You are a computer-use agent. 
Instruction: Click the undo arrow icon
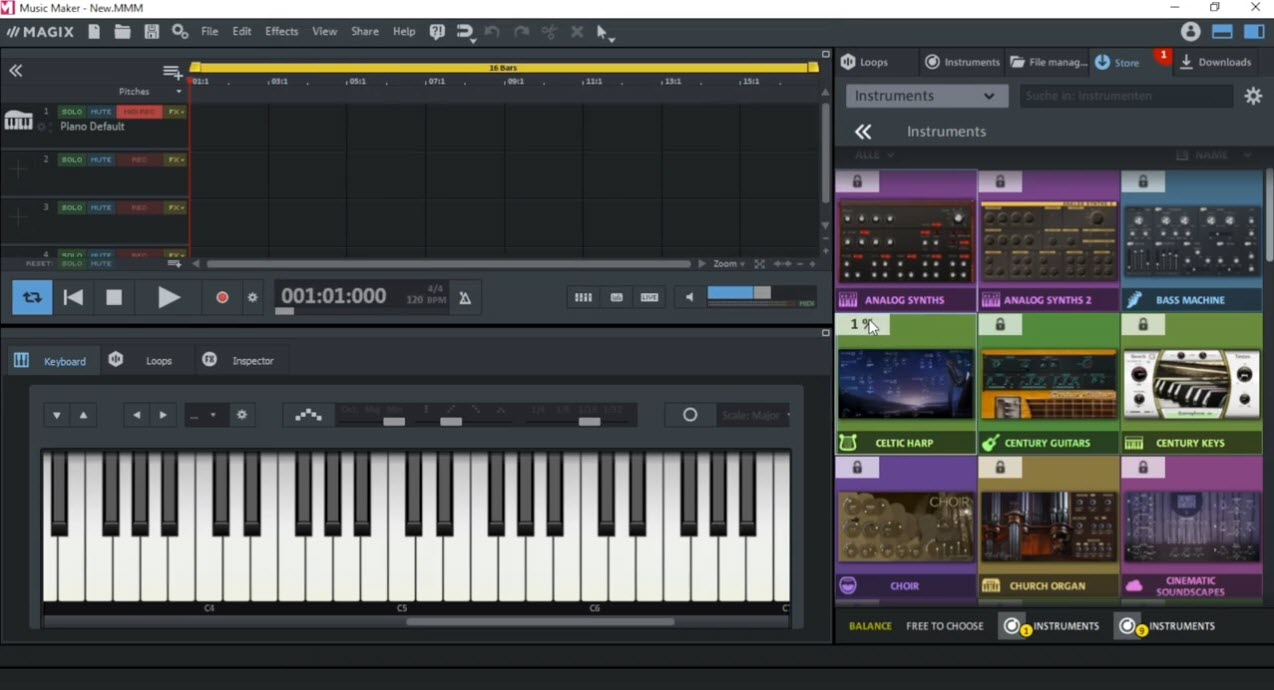tap(492, 32)
